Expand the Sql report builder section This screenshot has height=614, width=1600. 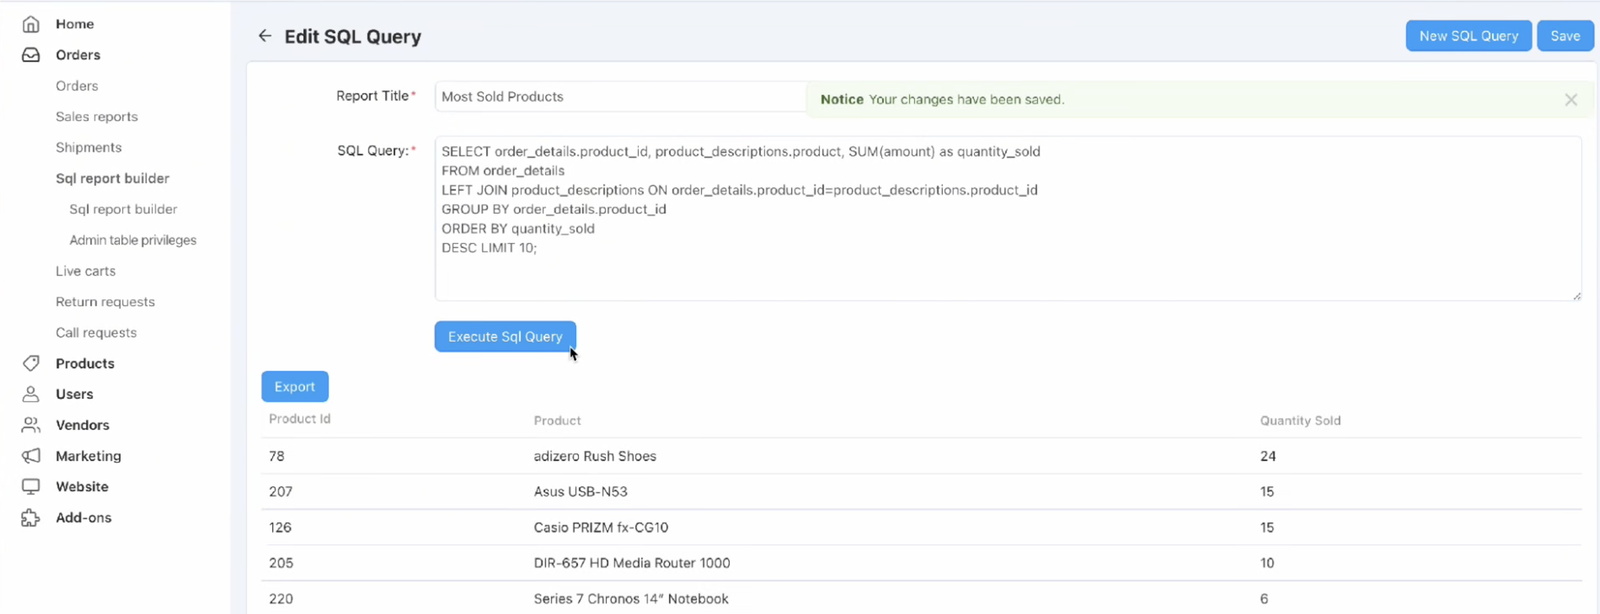113,179
